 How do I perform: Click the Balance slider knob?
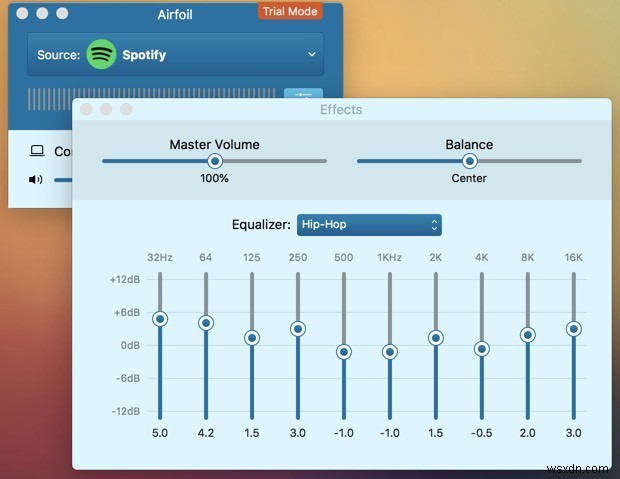469,161
